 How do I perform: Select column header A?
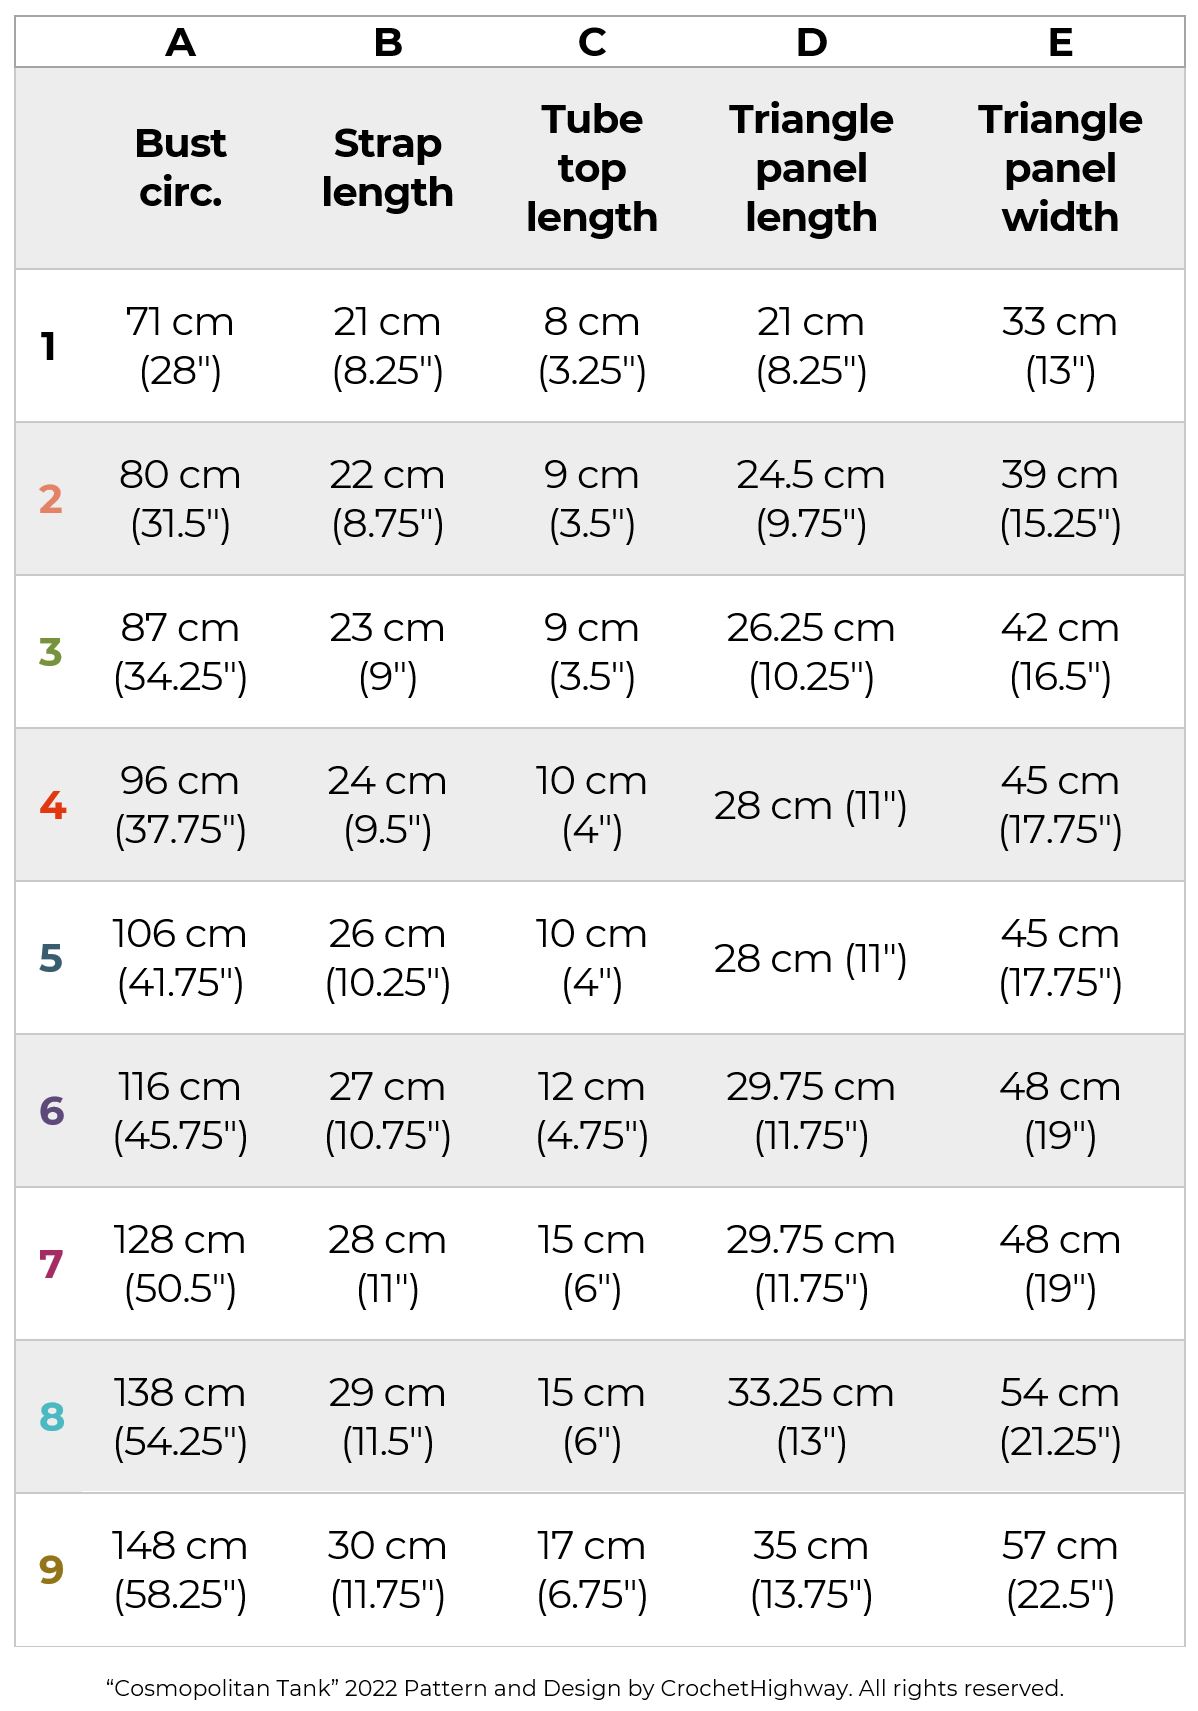pos(180,42)
